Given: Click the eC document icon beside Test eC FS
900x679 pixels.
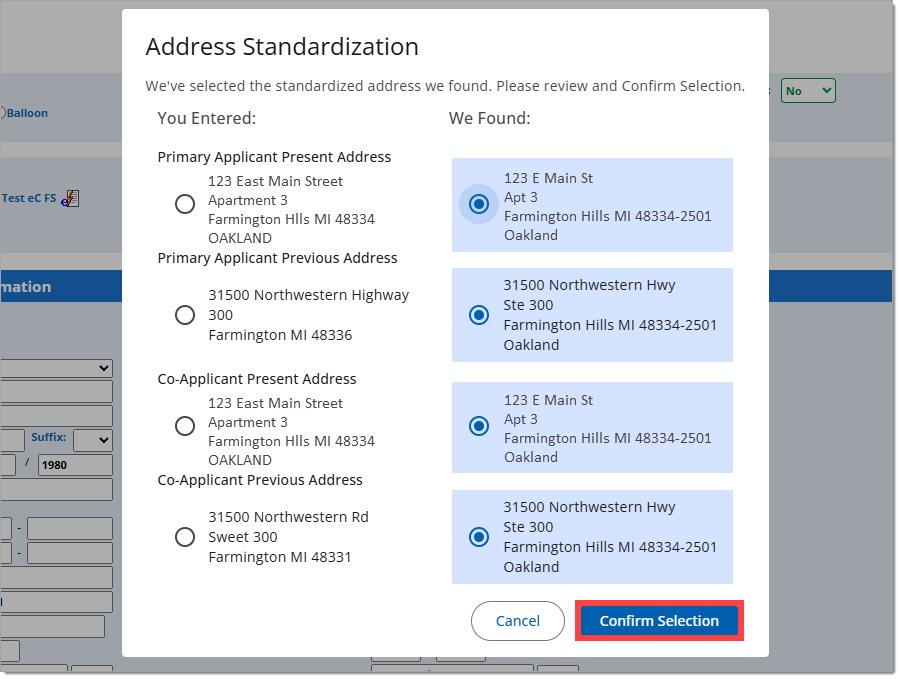Looking at the screenshot, I should (70, 198).
